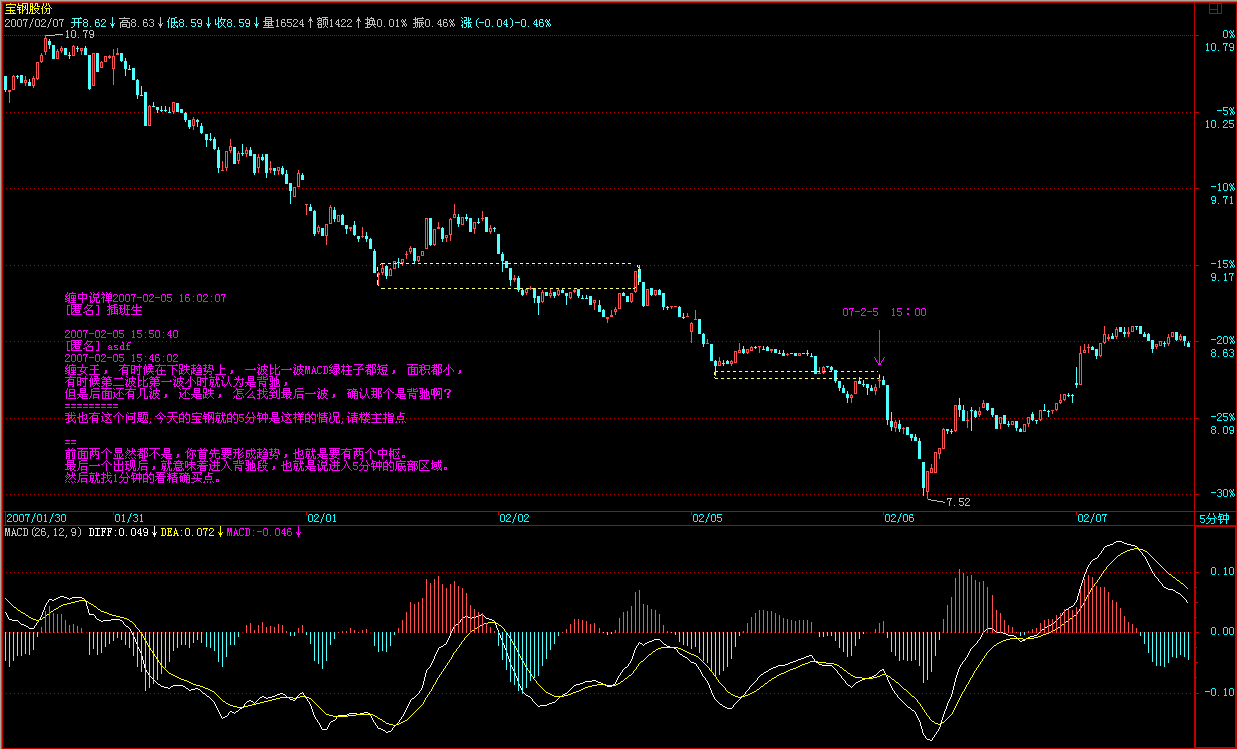Click the 07-2-5 15:00 annotation label
The image size is (1237, 749).
(884, 312)
